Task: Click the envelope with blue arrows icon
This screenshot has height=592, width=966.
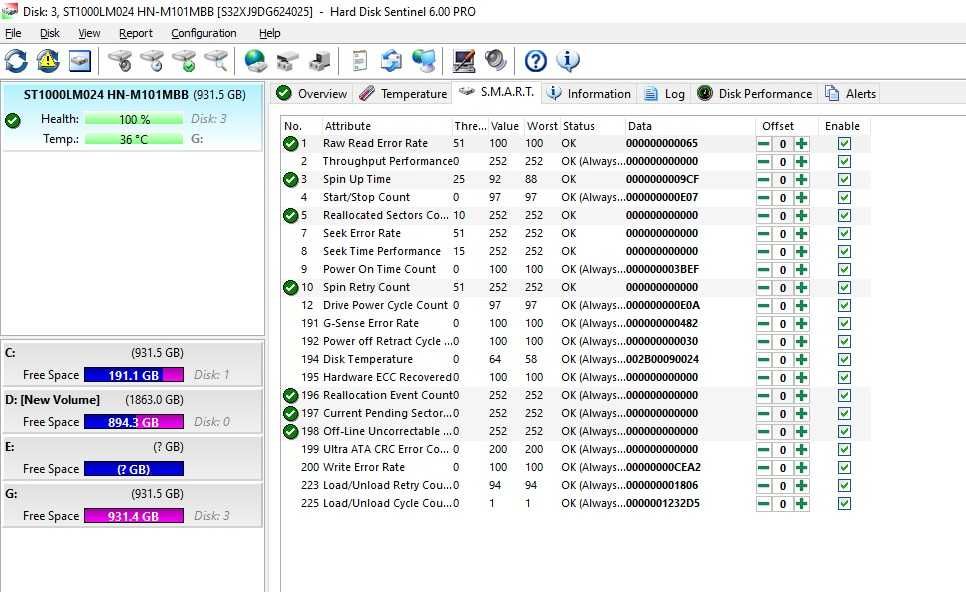Action: (x=391, y=61)
